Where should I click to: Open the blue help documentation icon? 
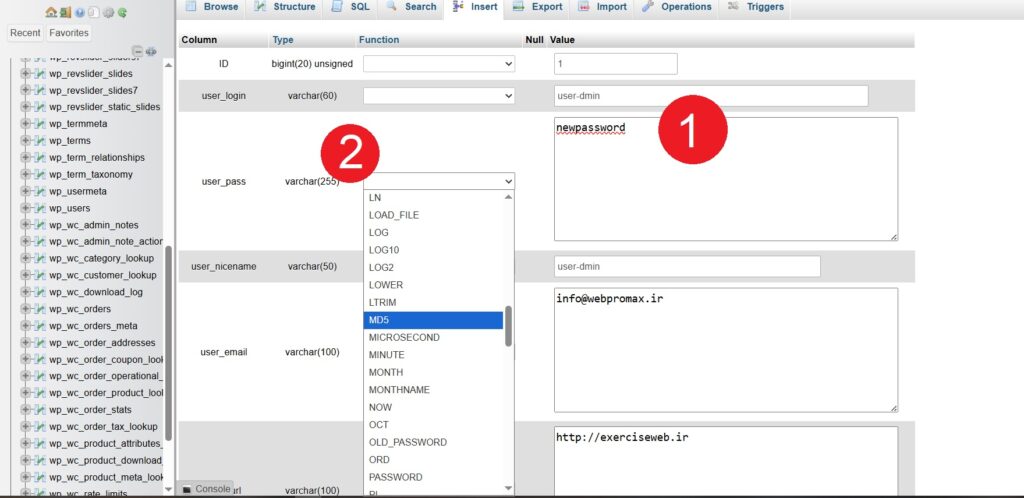[80, 12]
